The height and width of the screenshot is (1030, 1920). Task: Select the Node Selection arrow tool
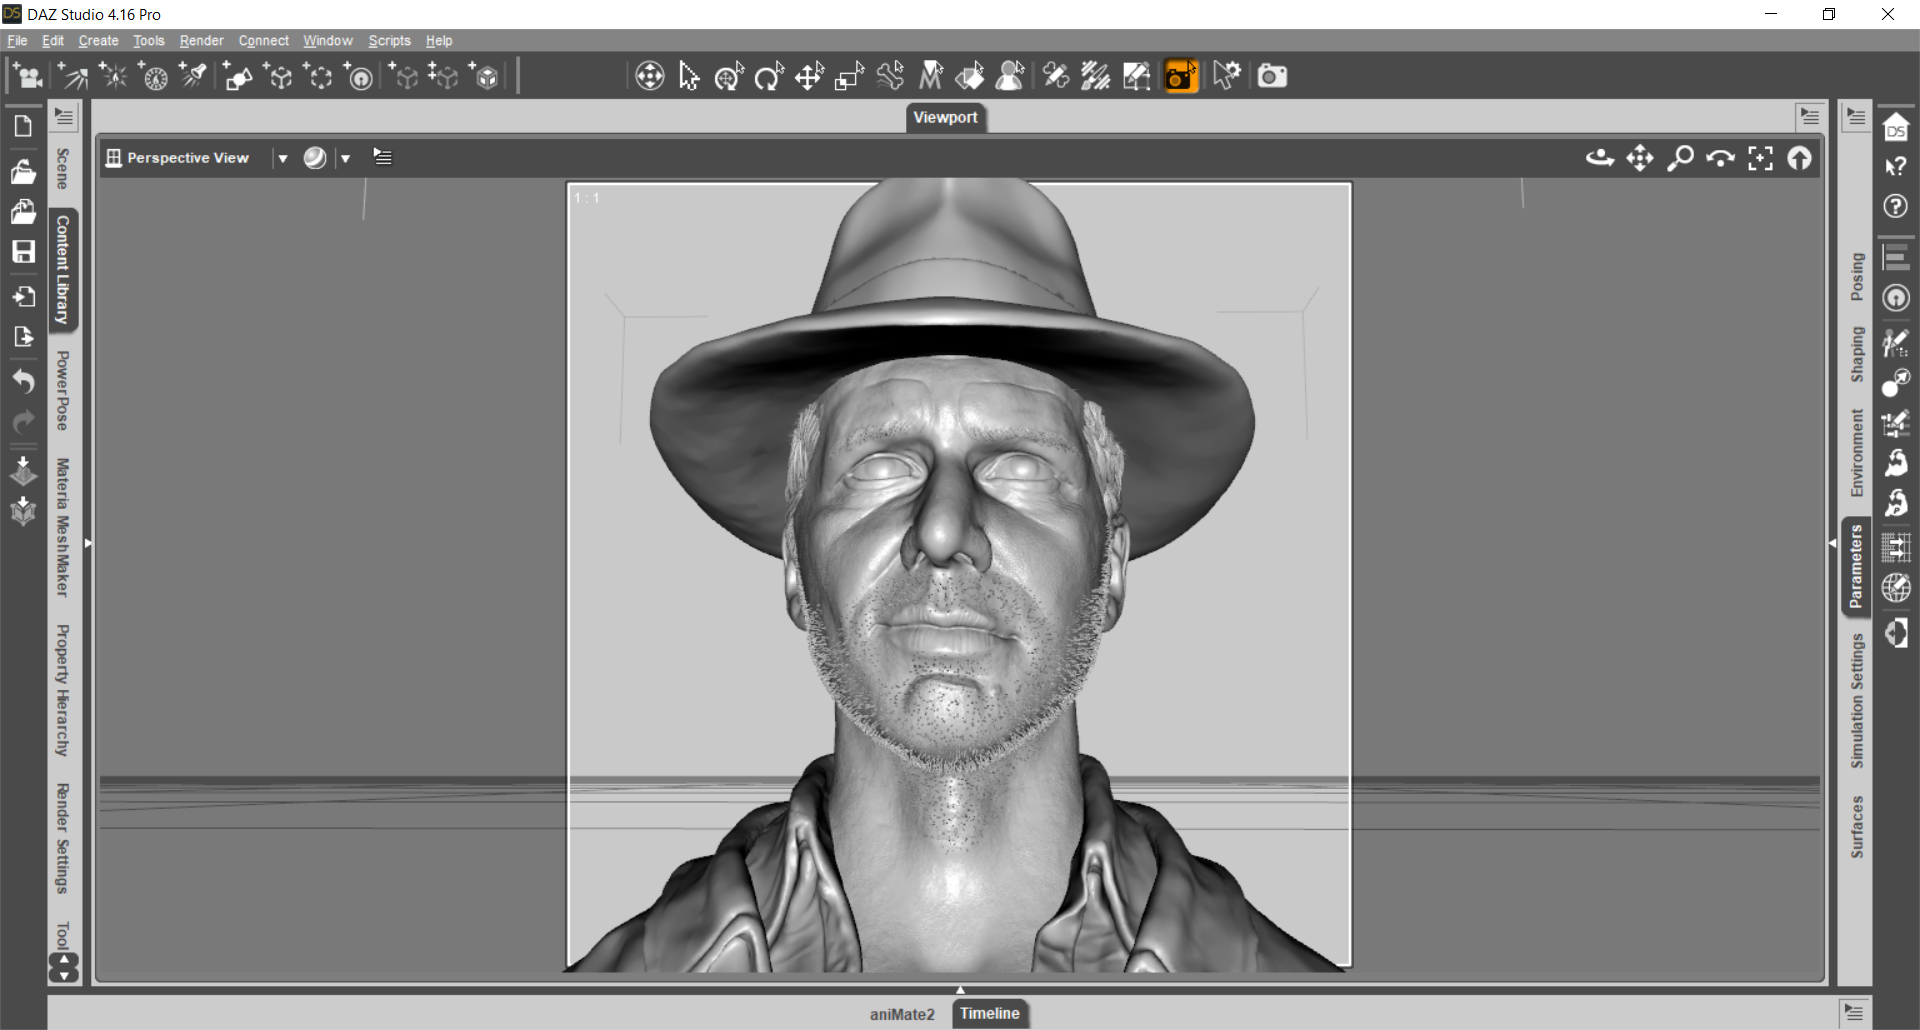[x=689, y=76]
